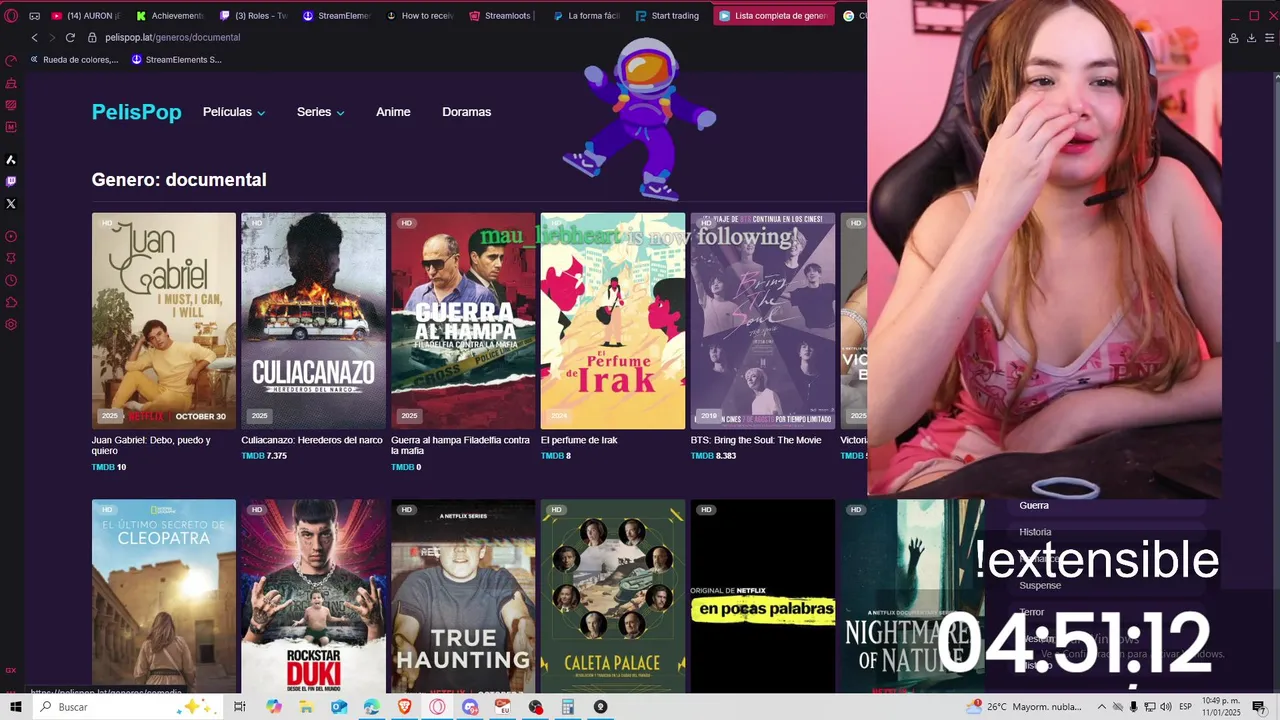Click the Windows taskbar Buscar search box
The height and width of the screenshot is (720, 1280).
pos(130,707)
